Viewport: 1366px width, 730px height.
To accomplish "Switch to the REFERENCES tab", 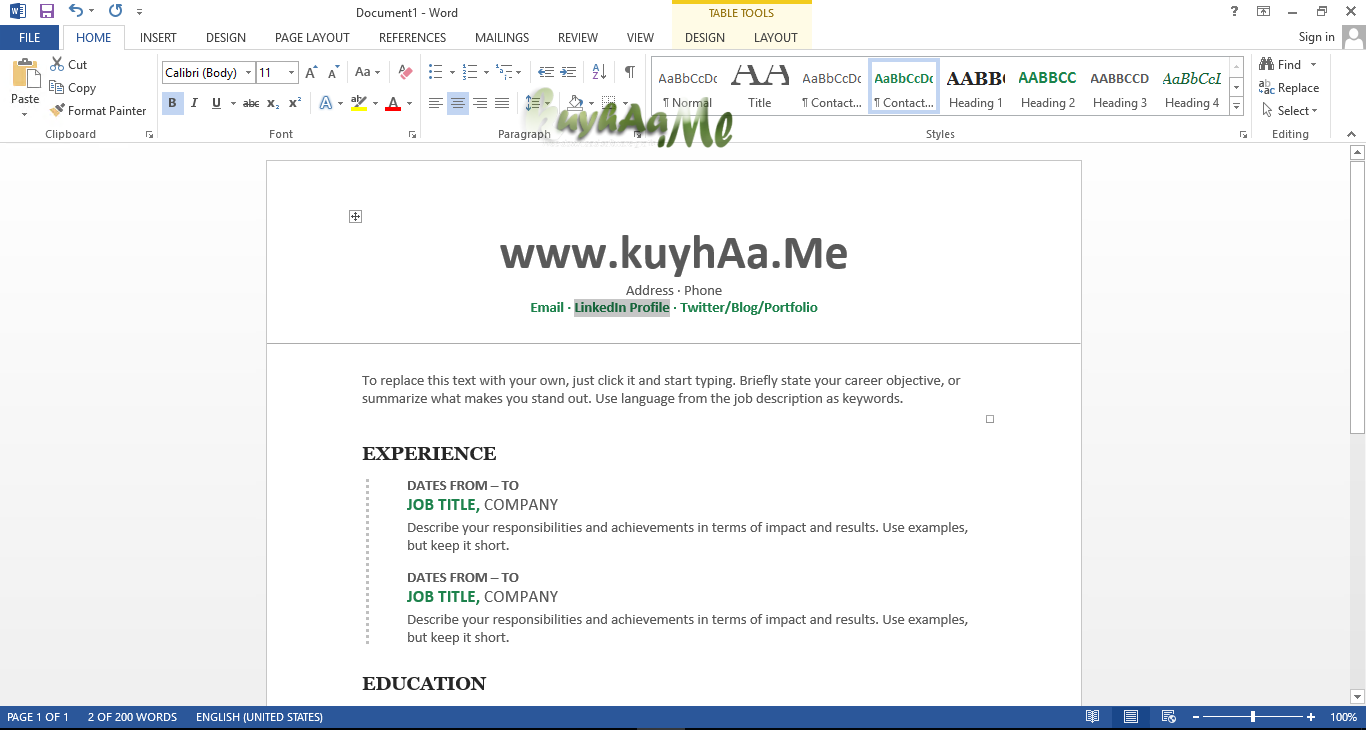I will [x=412, y=38].
